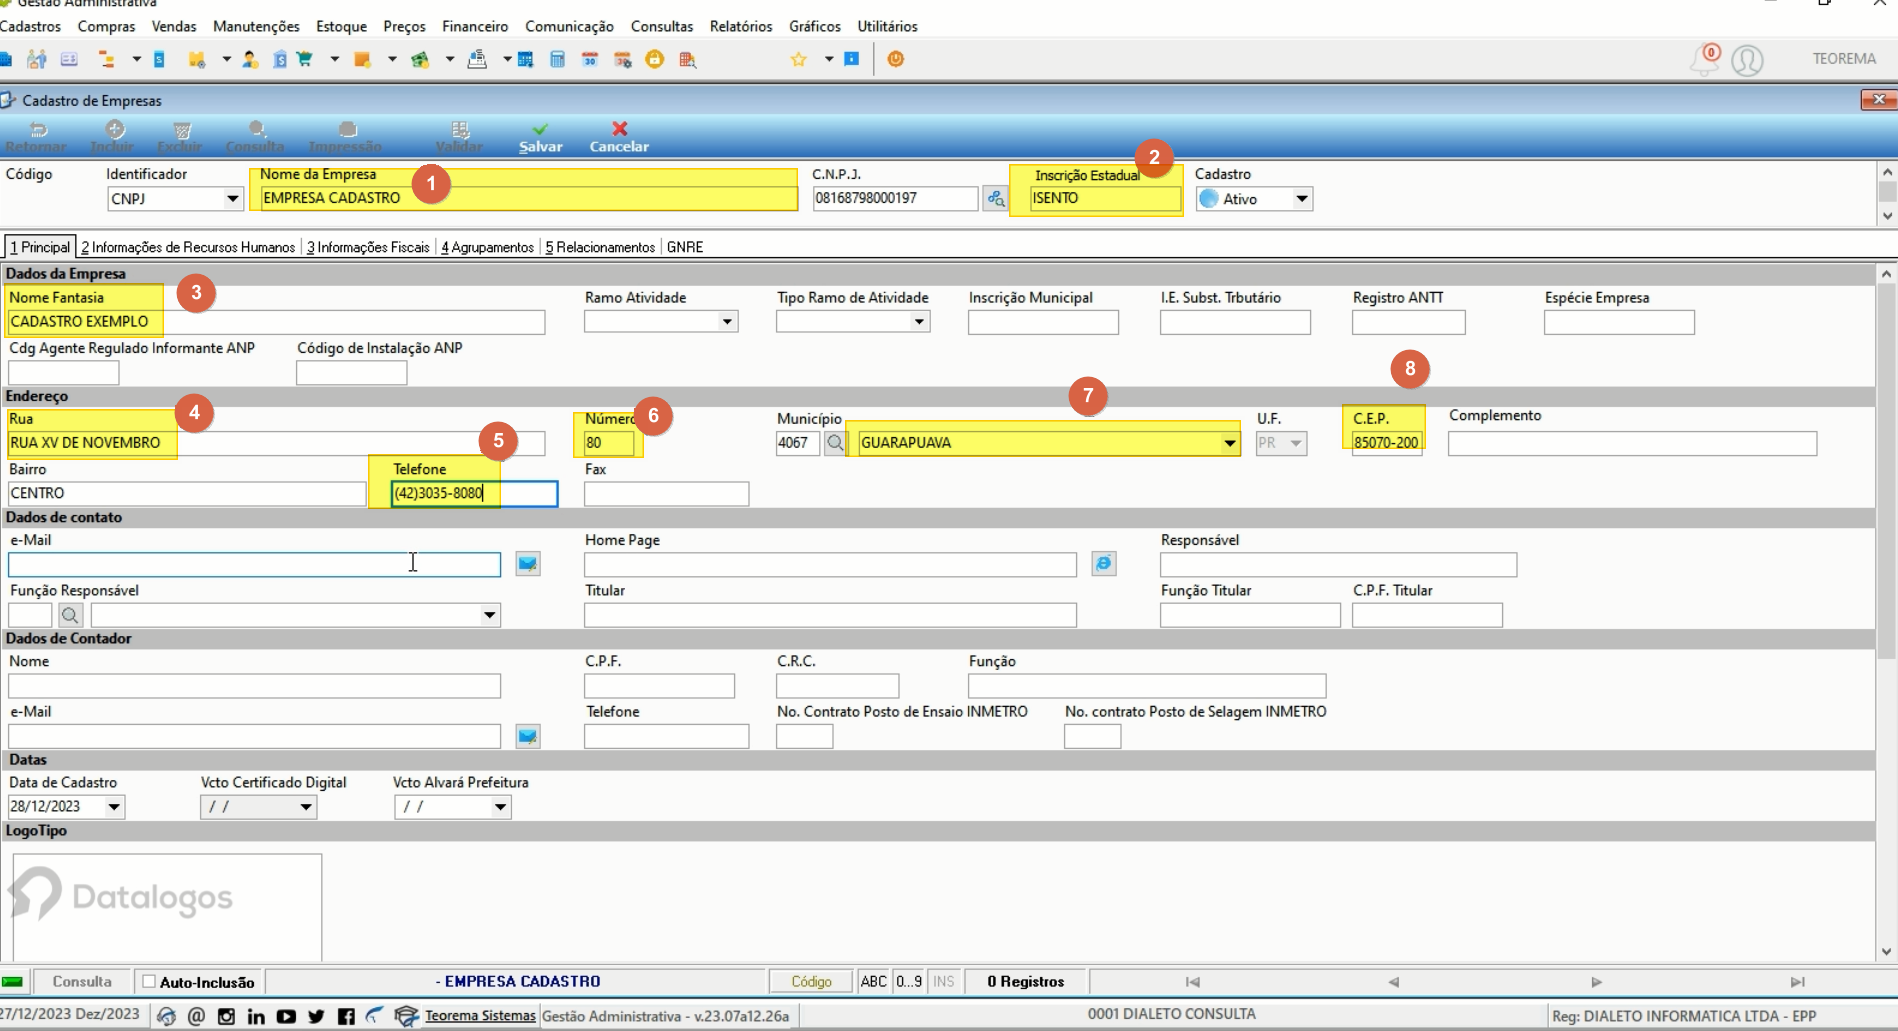Click the Função Responsável search magnifier
This screenshot has height=1031, width=1898.
[70, 615]
